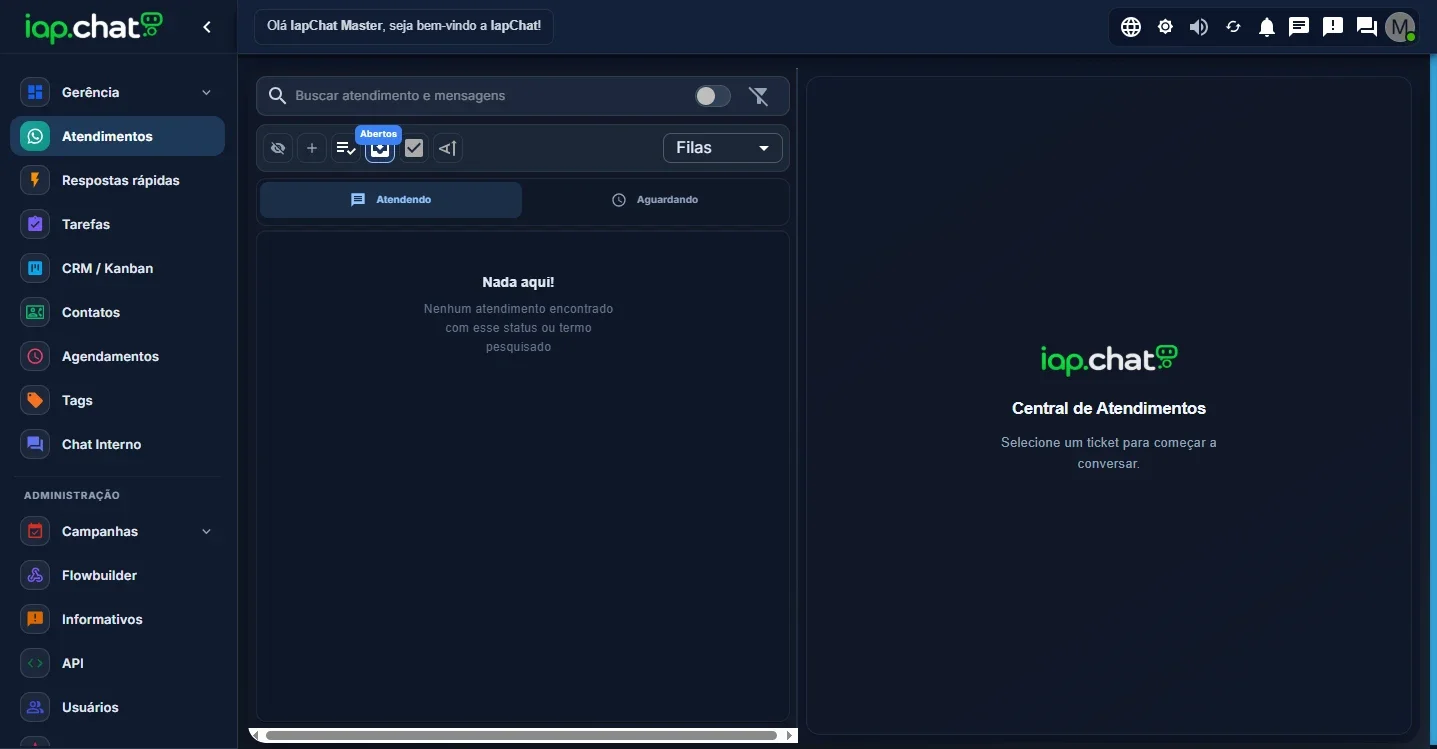Open the Tags page
1437x749 pixels.
[117, 400]
